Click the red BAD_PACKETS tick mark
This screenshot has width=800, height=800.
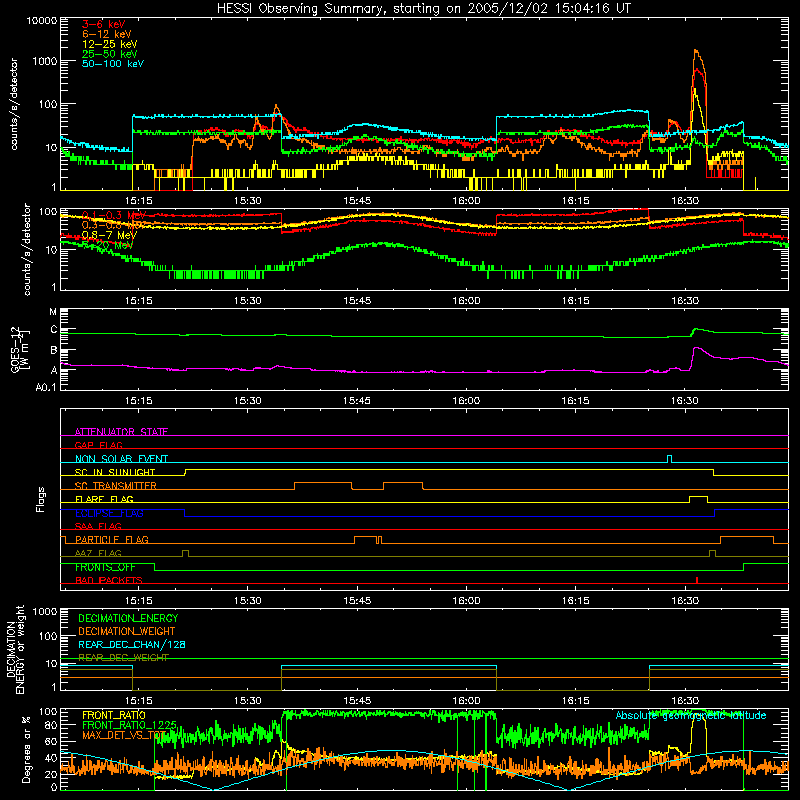[697, 580]
